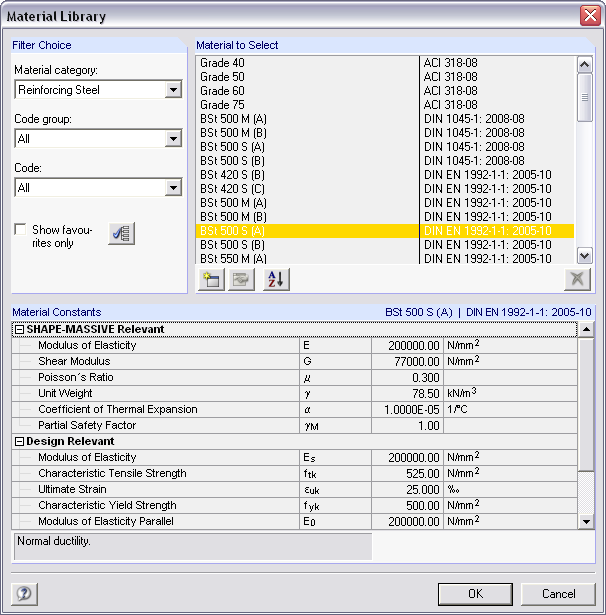Open help with the question mark icon
Screen dimensions: 606x615
pos(24,594)
